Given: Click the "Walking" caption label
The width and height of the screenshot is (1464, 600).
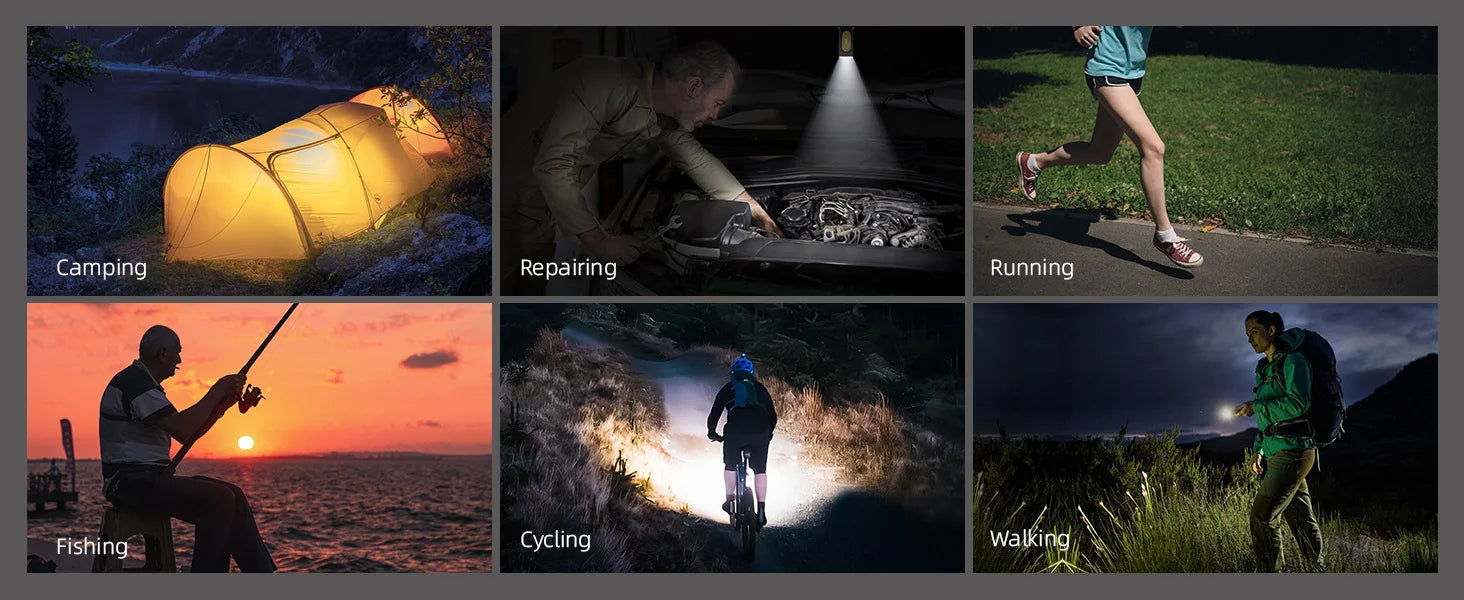Looking at the screenshot, I should pyautogui.click(x=1029, y=539).
